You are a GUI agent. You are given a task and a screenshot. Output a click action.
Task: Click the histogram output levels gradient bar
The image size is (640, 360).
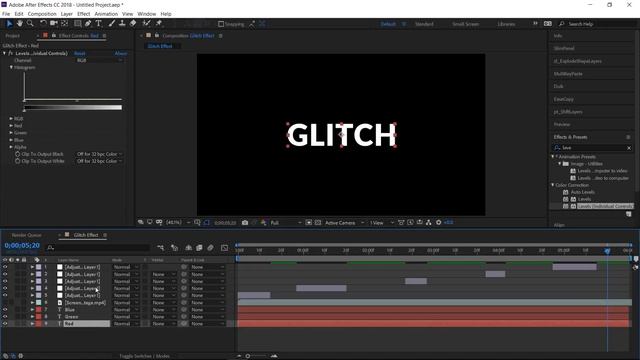pos(73,108)
